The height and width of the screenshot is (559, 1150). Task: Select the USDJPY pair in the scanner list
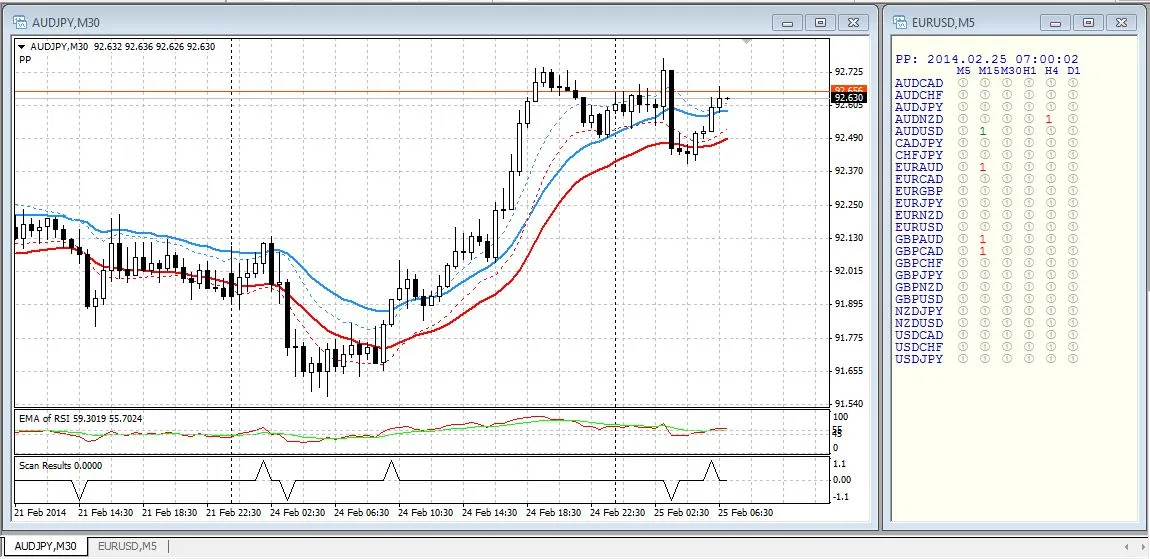[x=919, y=359]
